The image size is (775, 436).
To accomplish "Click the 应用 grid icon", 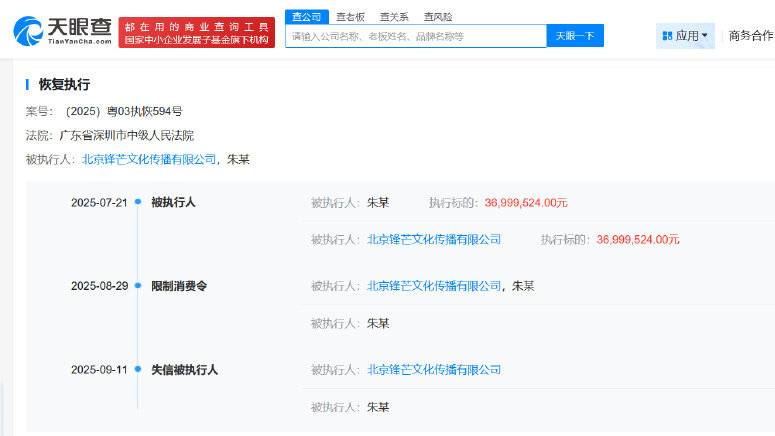I will click(667, 36).
